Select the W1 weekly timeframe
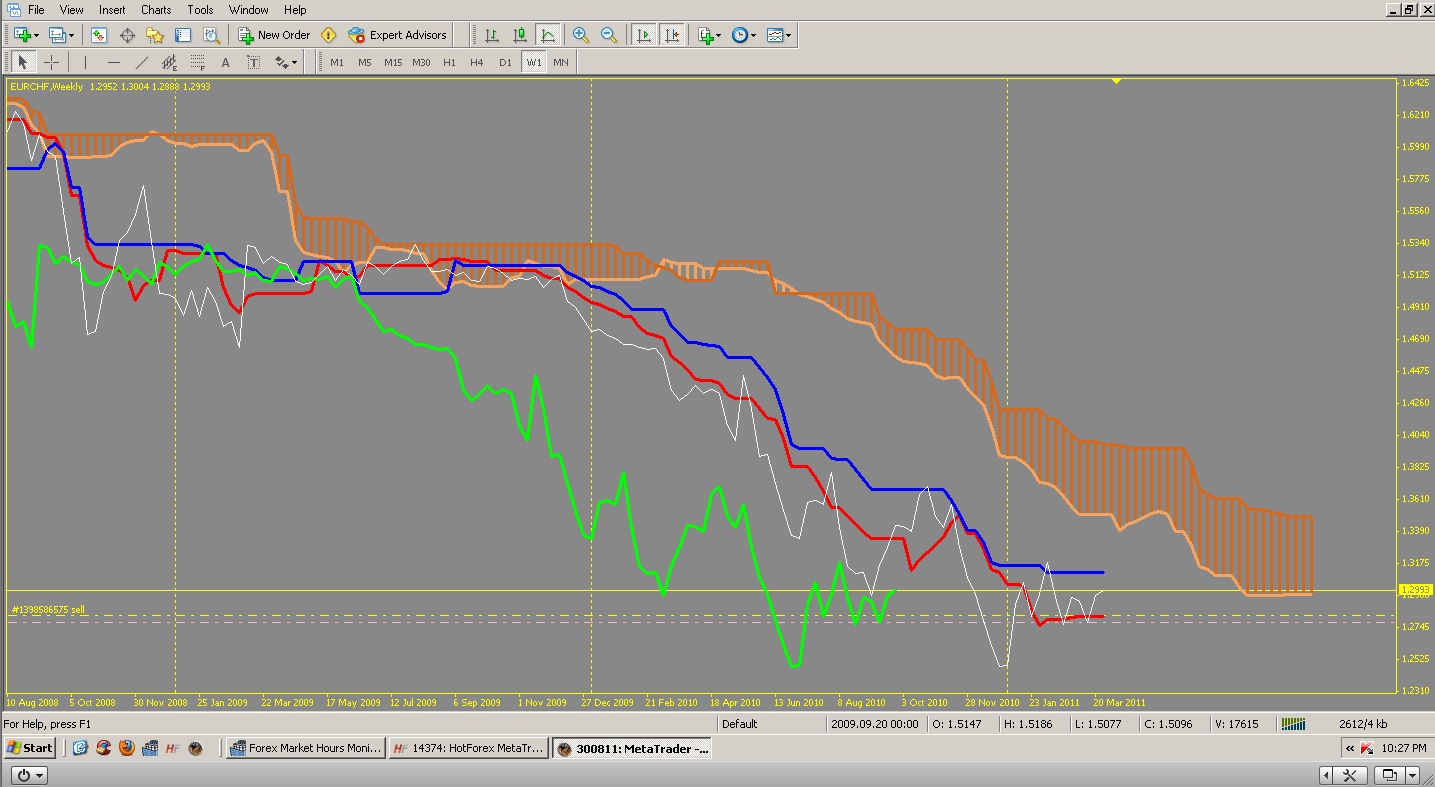The width and height of the screenshot is (1435, 787). point(534,62)
